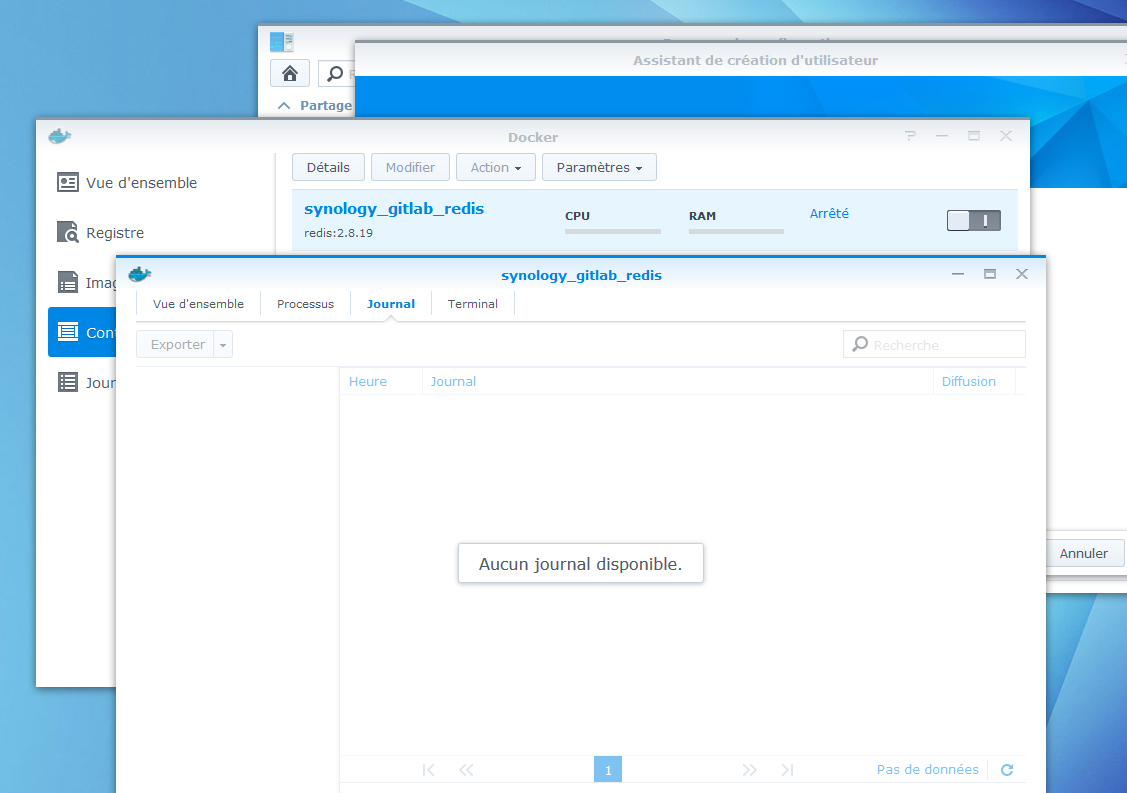
Task: Sort by the Heure column header
Action: 368,382
